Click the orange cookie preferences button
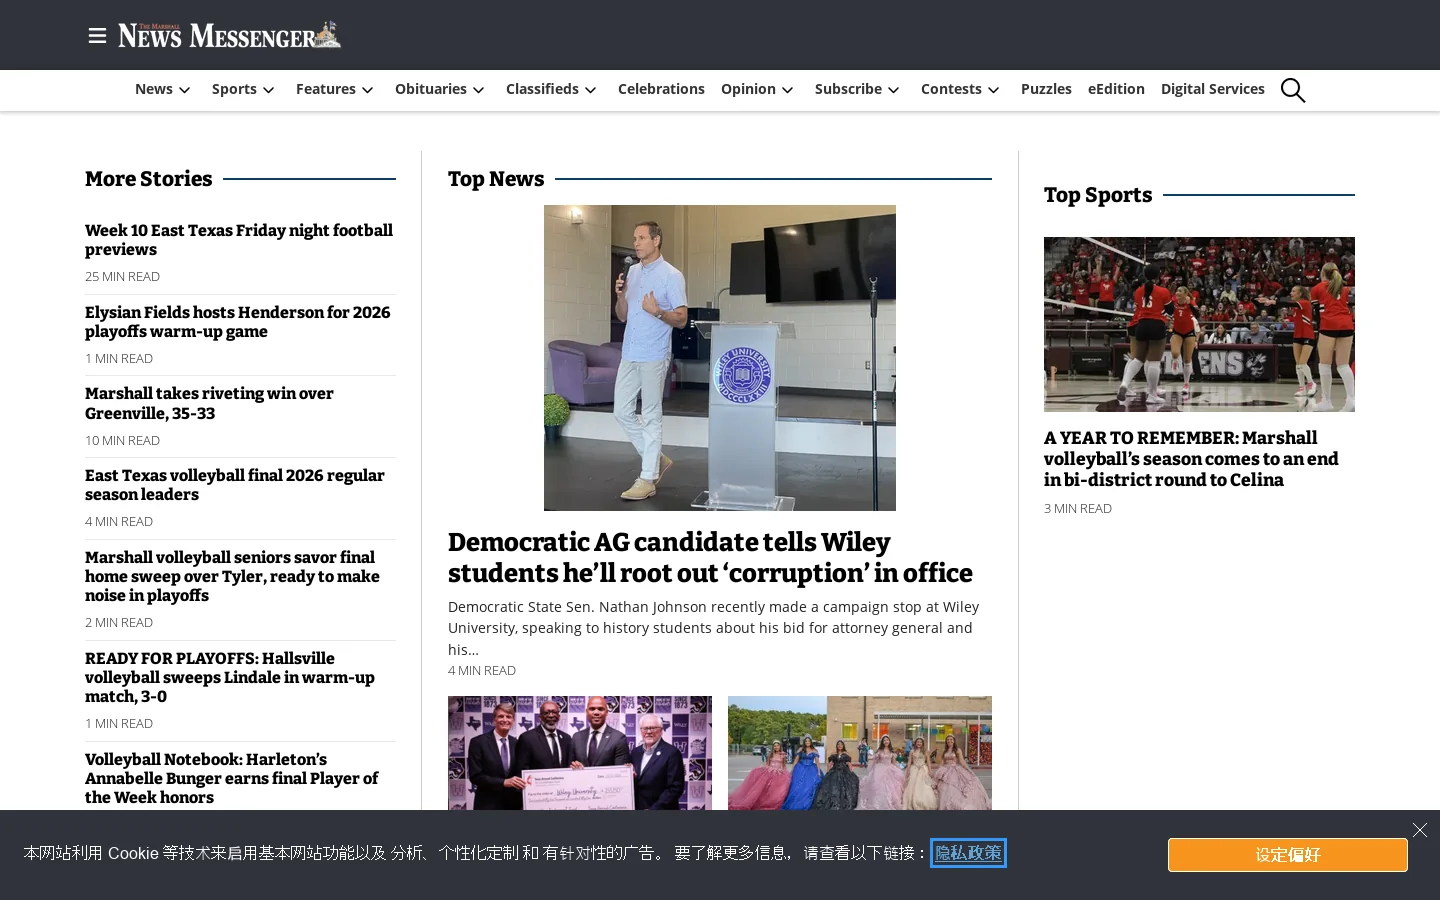Screen dimensions: 1440x900 (x=1288, y=855)
